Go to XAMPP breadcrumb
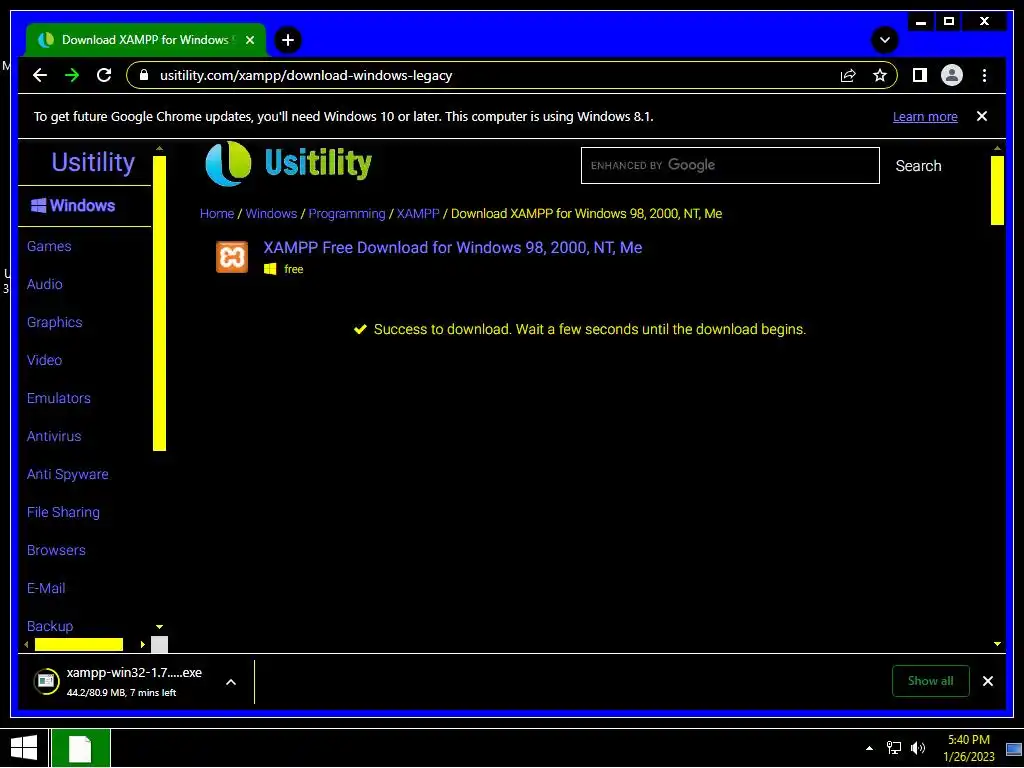1024x768 pixels. click(418, 214)
